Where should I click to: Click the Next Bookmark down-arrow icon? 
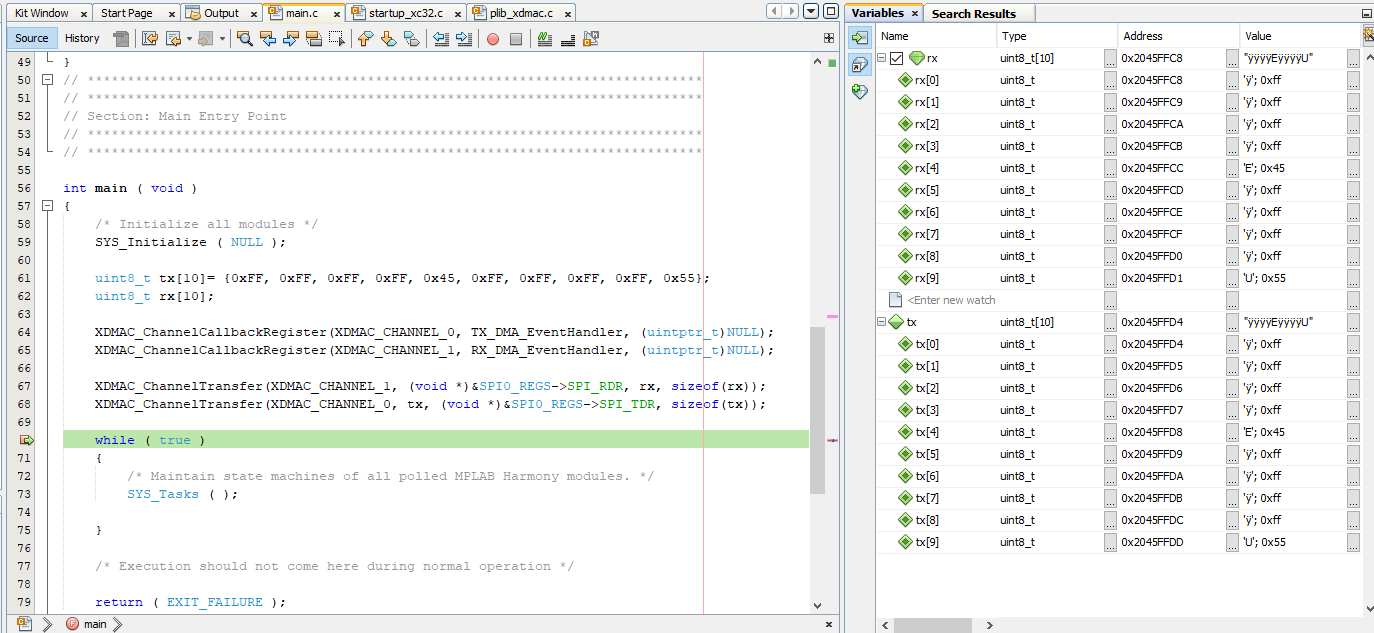coord(388,38)
